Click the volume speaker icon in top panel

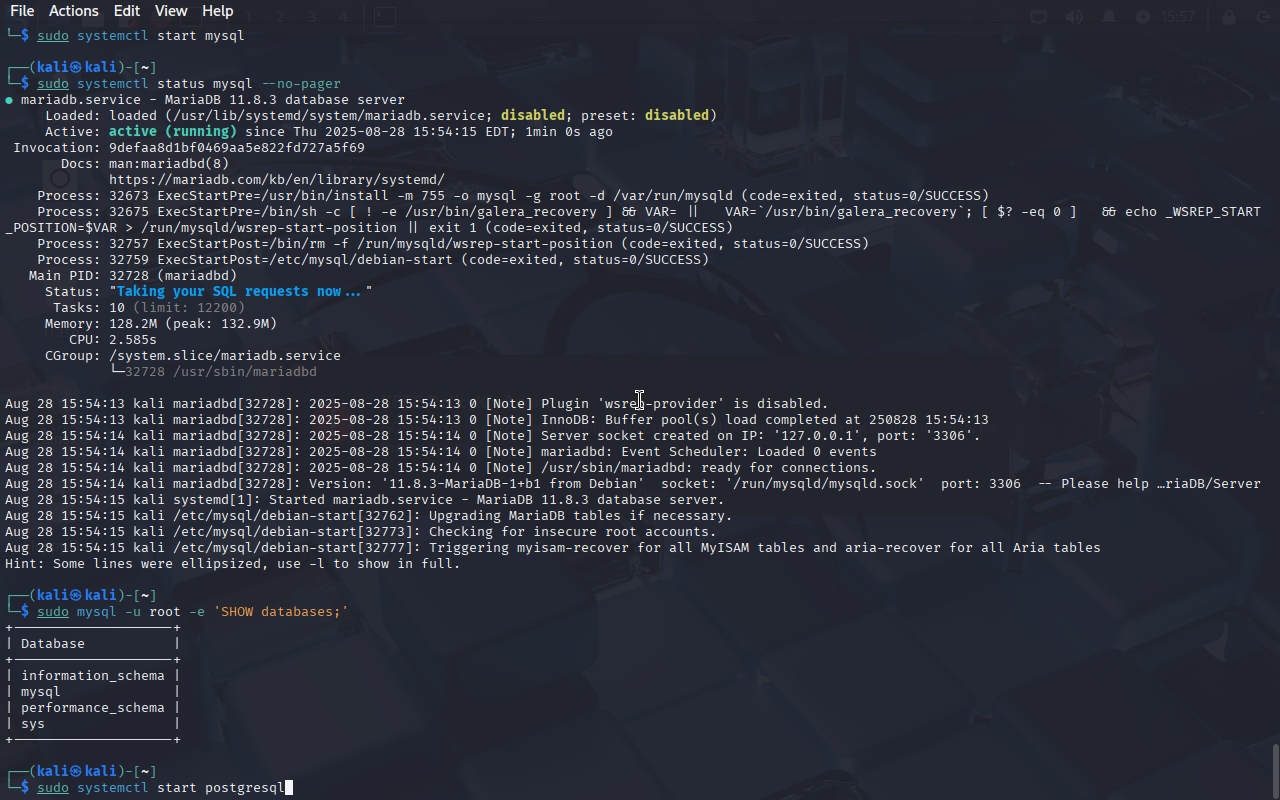(1074, 17)
